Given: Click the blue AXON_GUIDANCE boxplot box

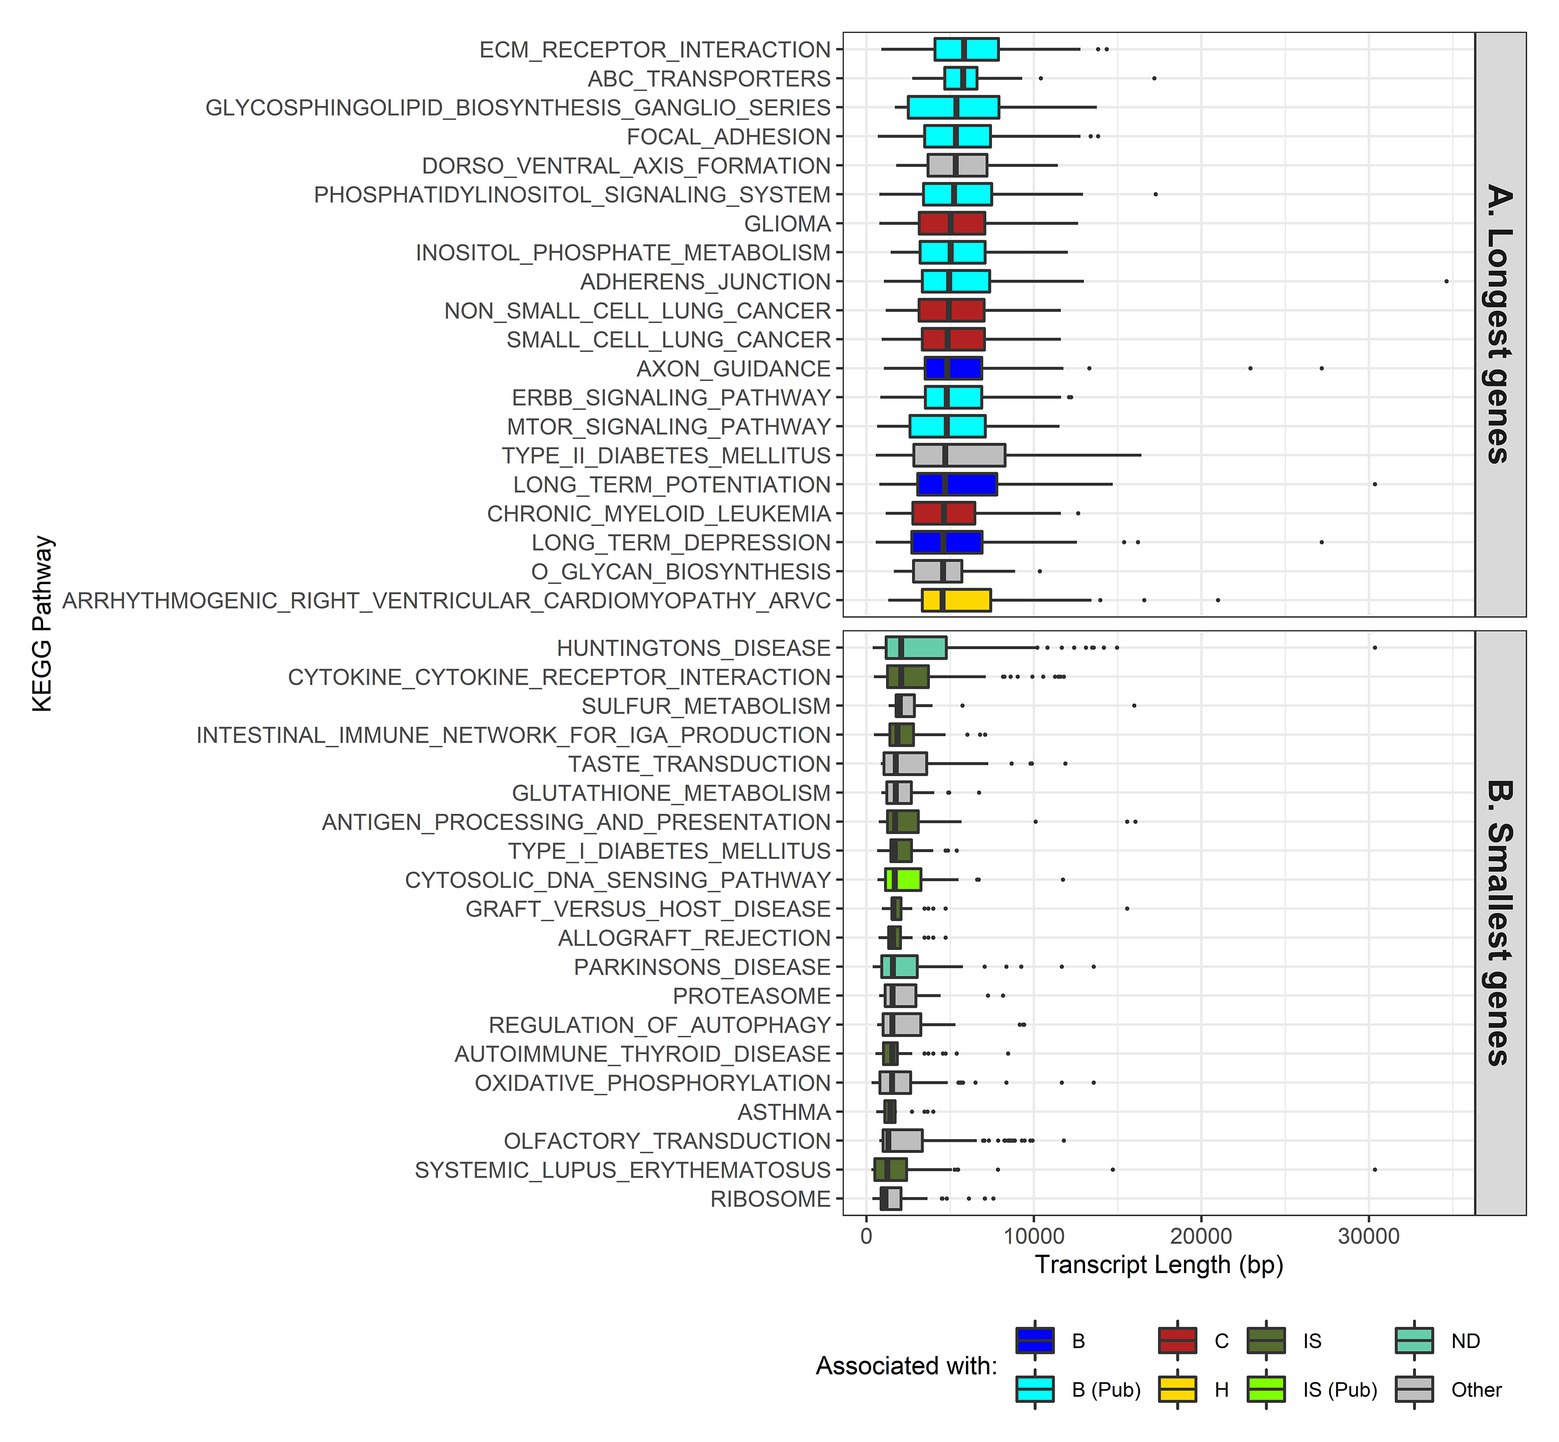Looking at the screenshot, I should point(953,369).
